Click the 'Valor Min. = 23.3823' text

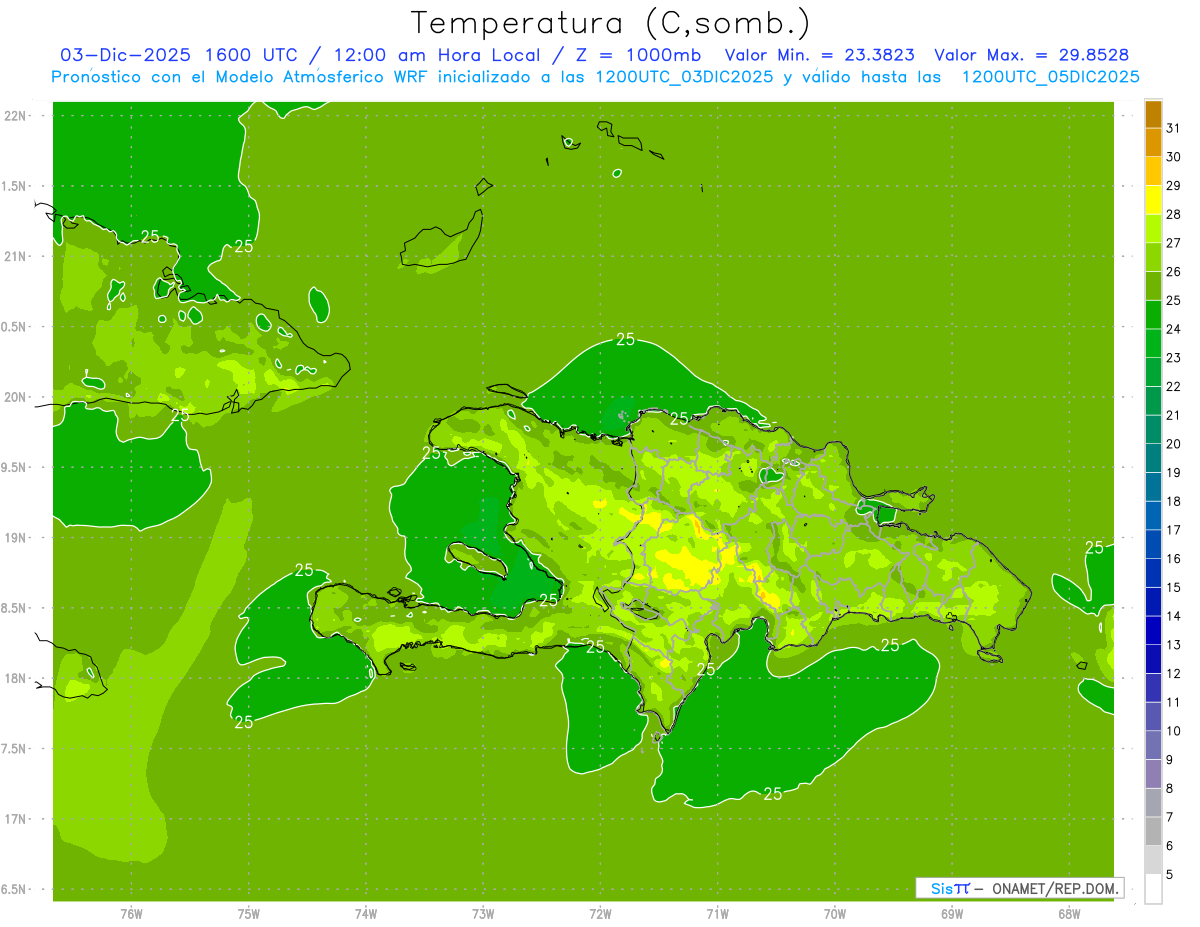click(819, 55)
